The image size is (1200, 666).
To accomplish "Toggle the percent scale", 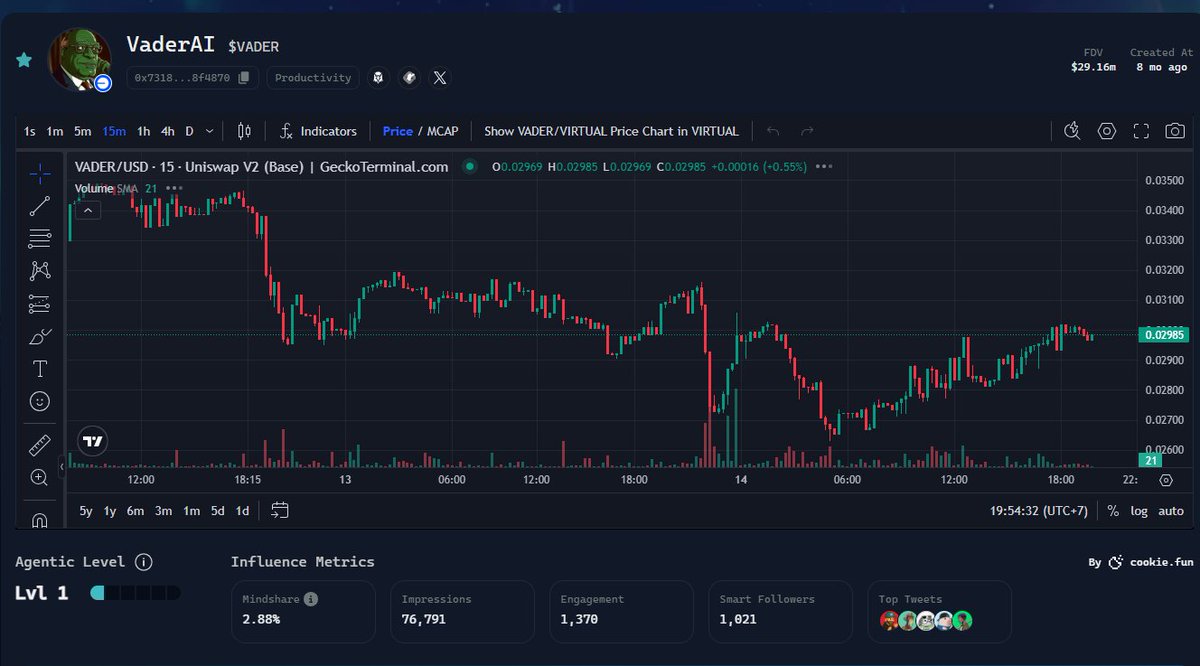I will [x=1113, y=511].
